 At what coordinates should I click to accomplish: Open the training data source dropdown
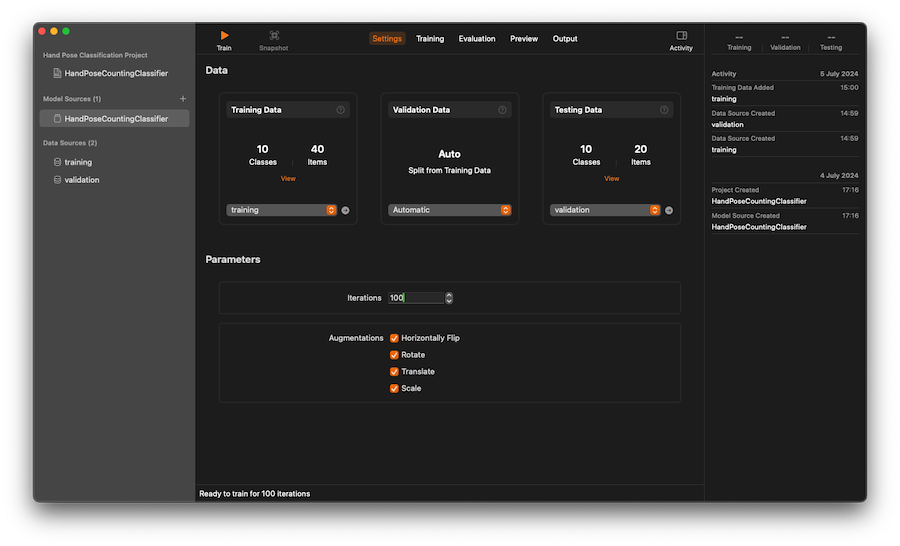tap(281, 210)
